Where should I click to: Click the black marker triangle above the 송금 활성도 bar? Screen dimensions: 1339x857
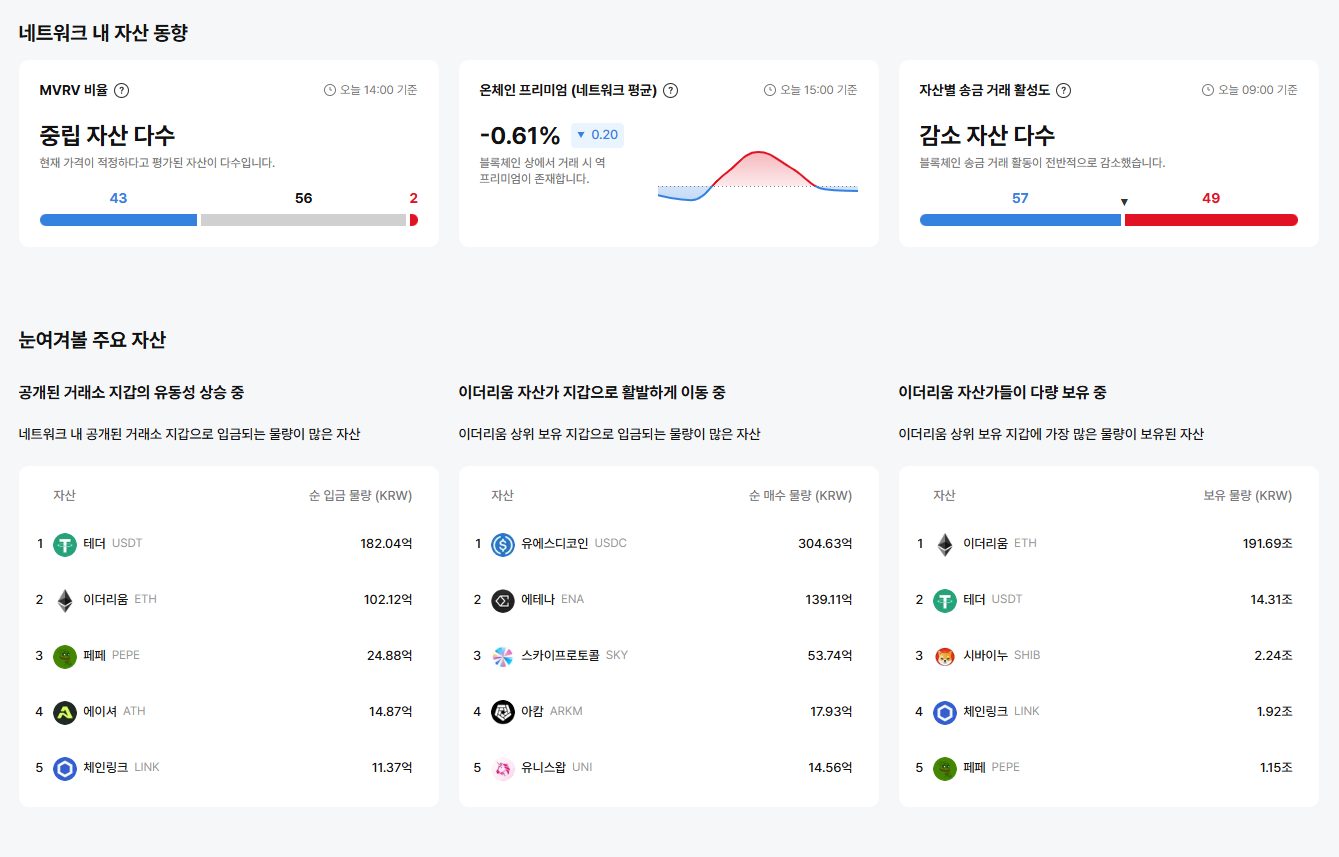[x=1124, y=202]
